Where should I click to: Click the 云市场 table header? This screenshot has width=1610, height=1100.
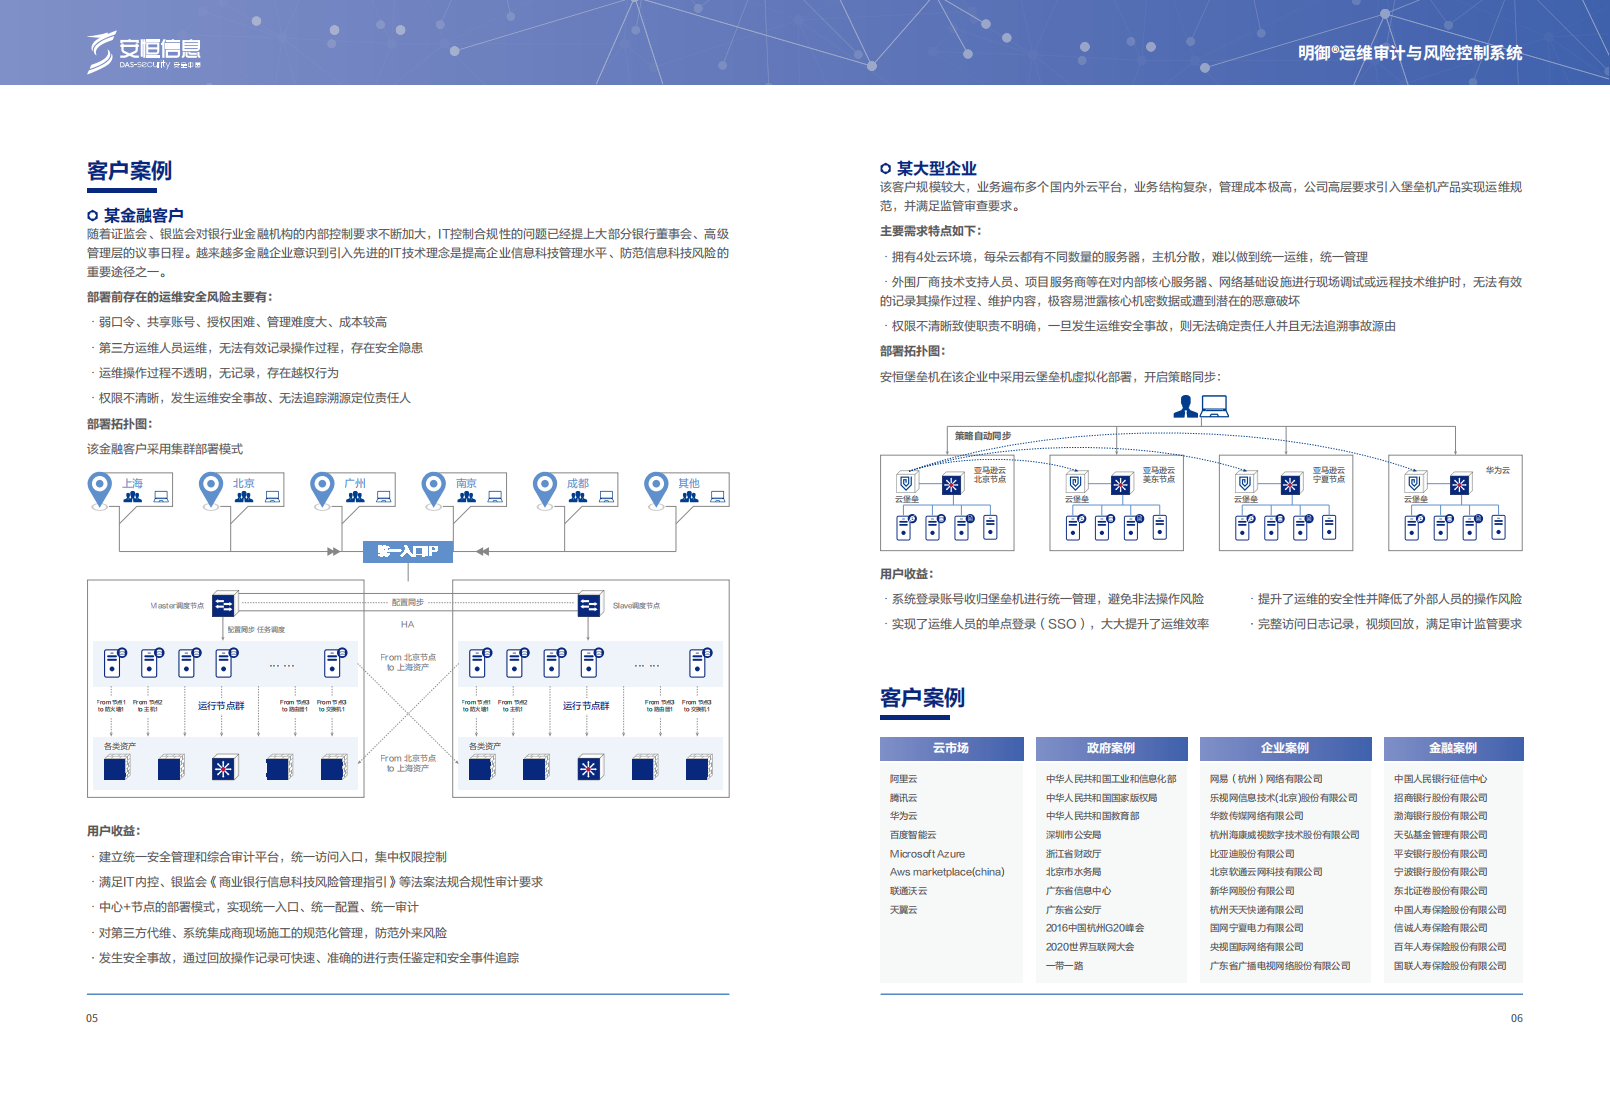(x=951, y=748)
